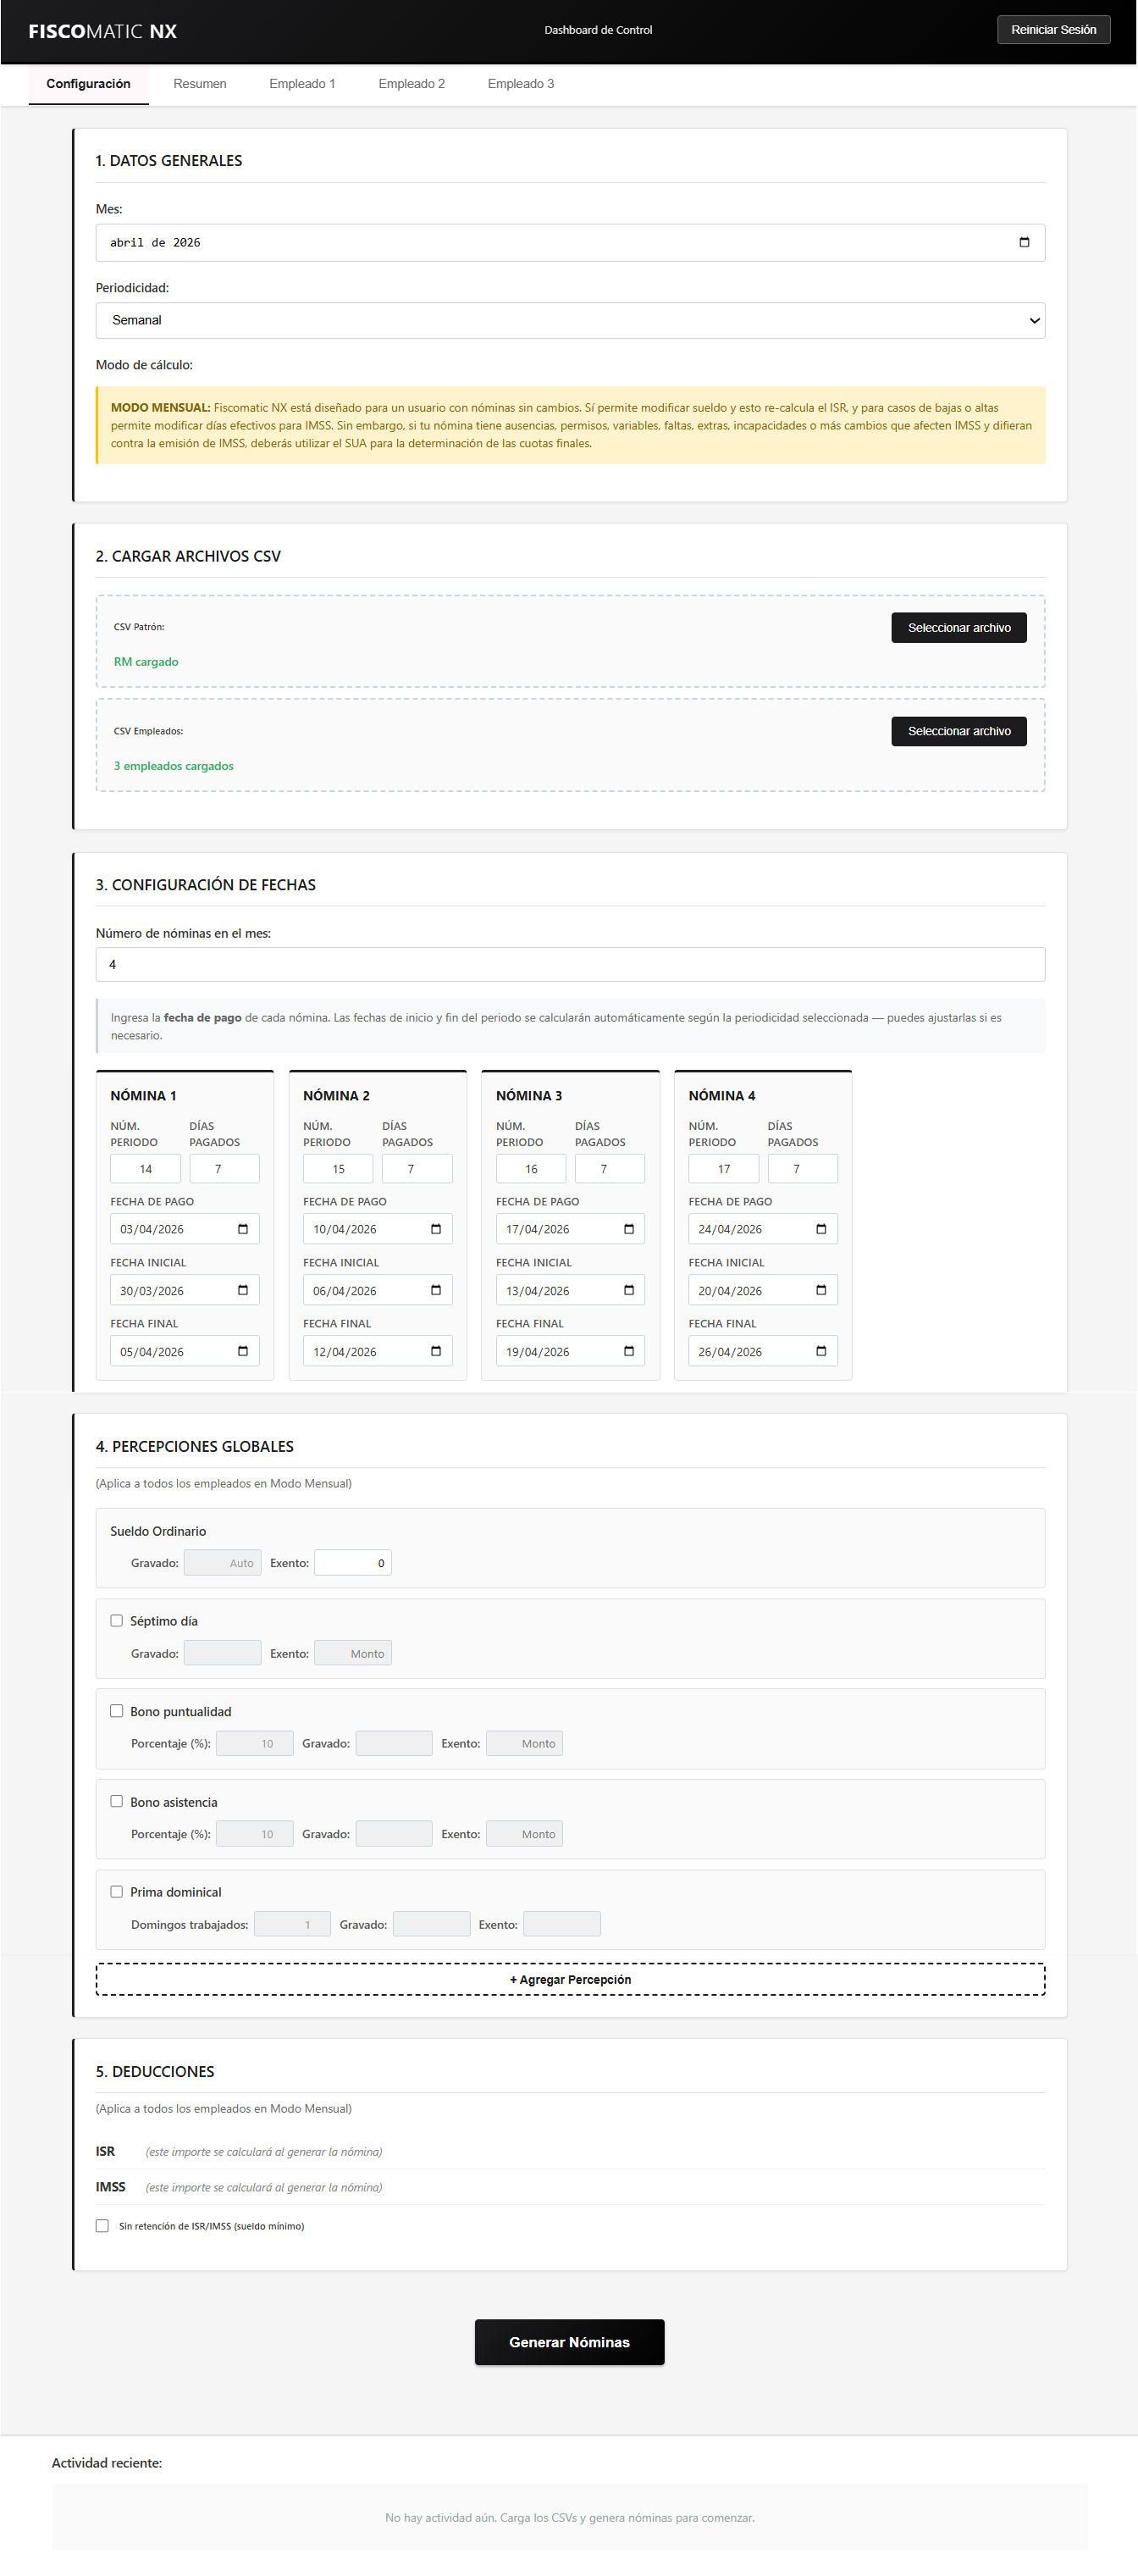The height and width of the screenshot is (2576, 1138).
Task: Click the Actividad reciente heading
Action: (107, 2462)
